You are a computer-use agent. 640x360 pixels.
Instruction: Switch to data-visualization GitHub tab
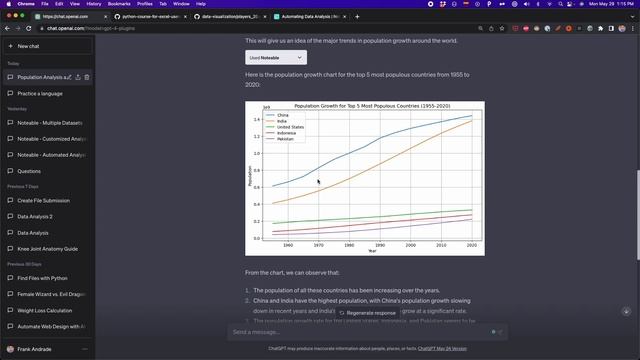(x=230, y=17)
